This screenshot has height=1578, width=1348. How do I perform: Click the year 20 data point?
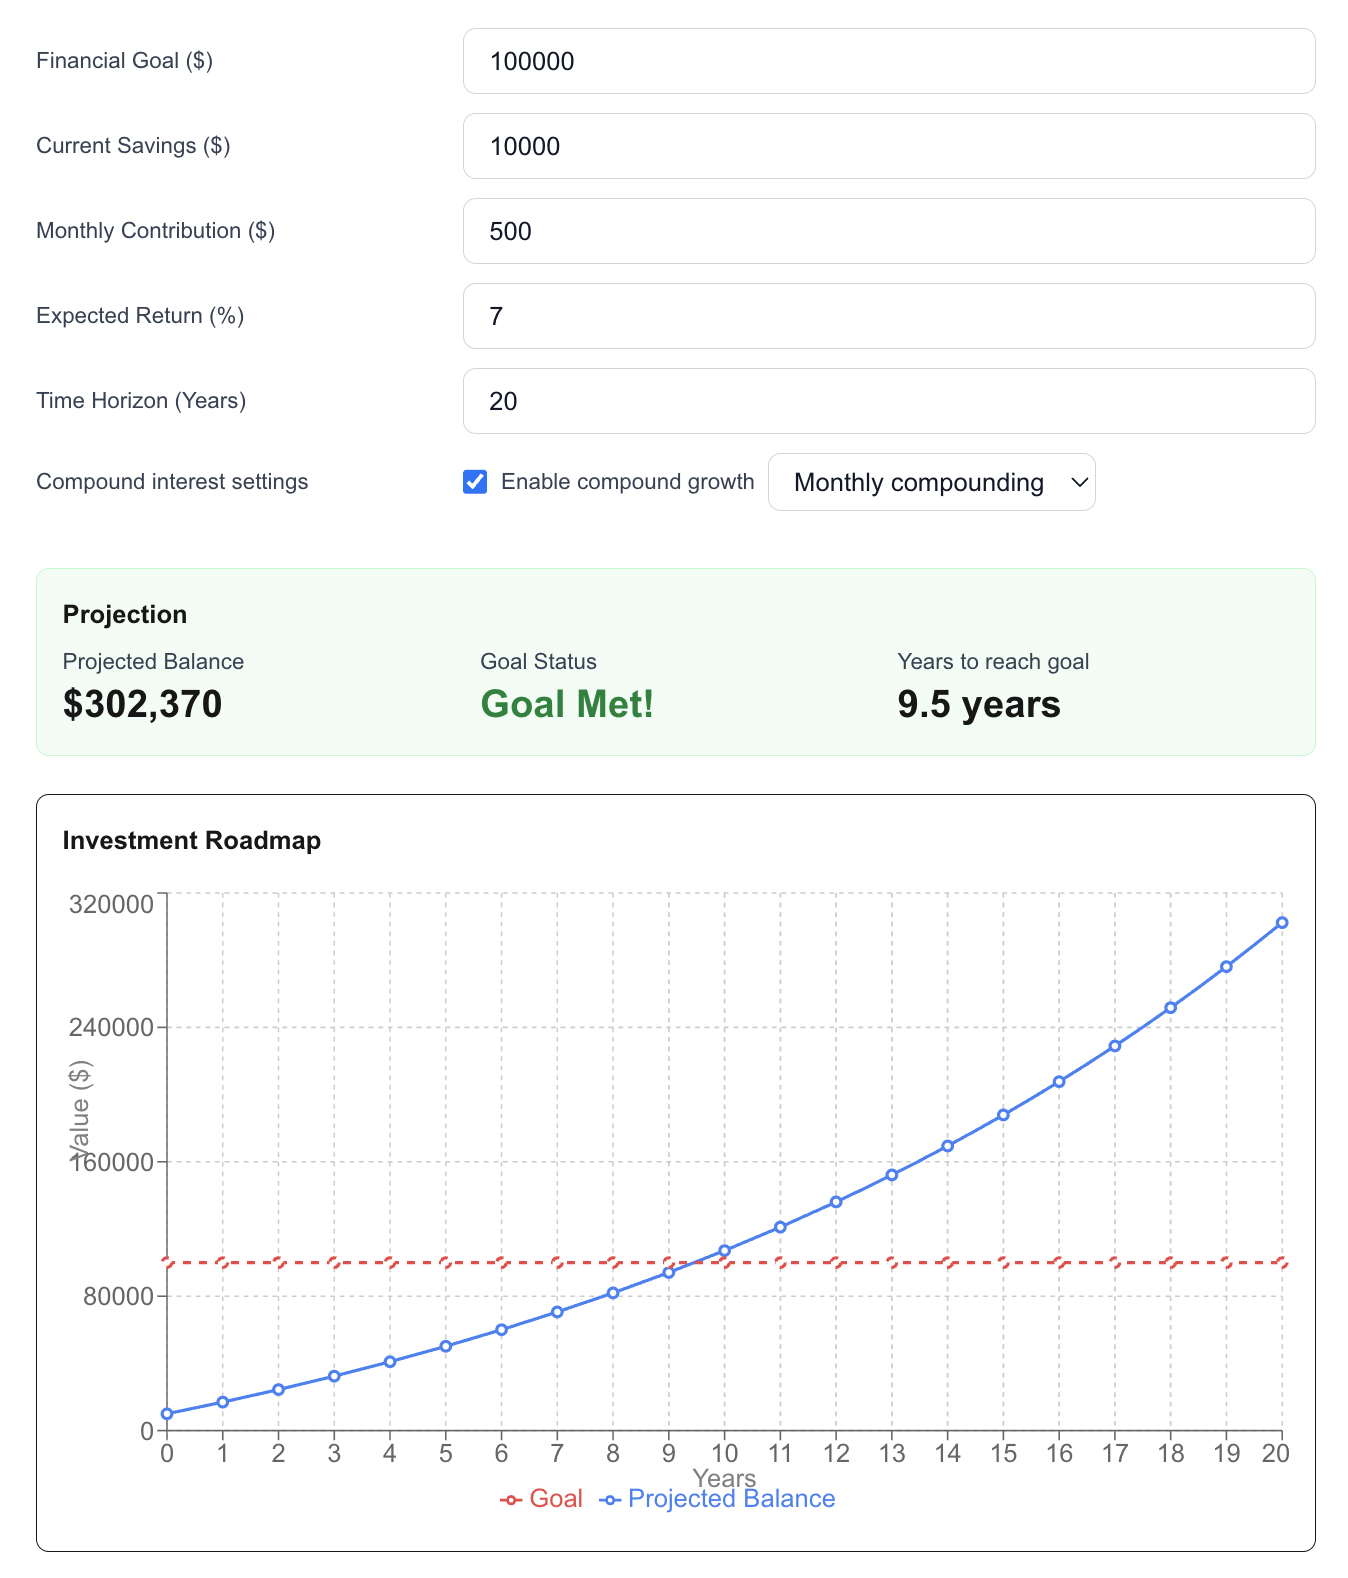click(x=1282, y=923)
